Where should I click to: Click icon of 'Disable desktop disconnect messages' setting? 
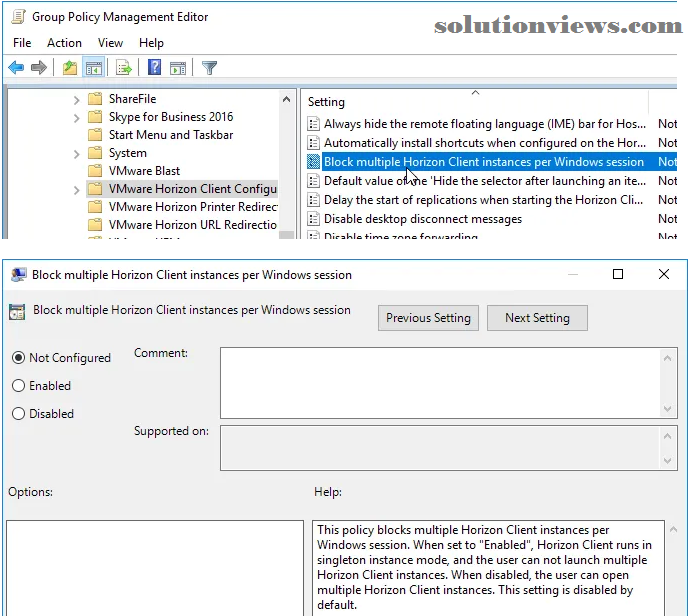pos(313,219)
